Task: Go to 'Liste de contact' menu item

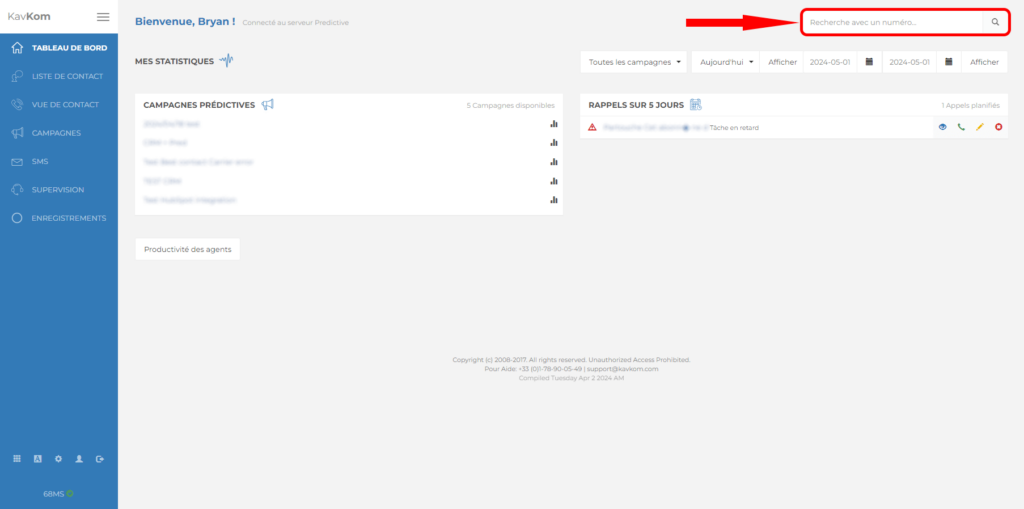Action: point(67,76)
